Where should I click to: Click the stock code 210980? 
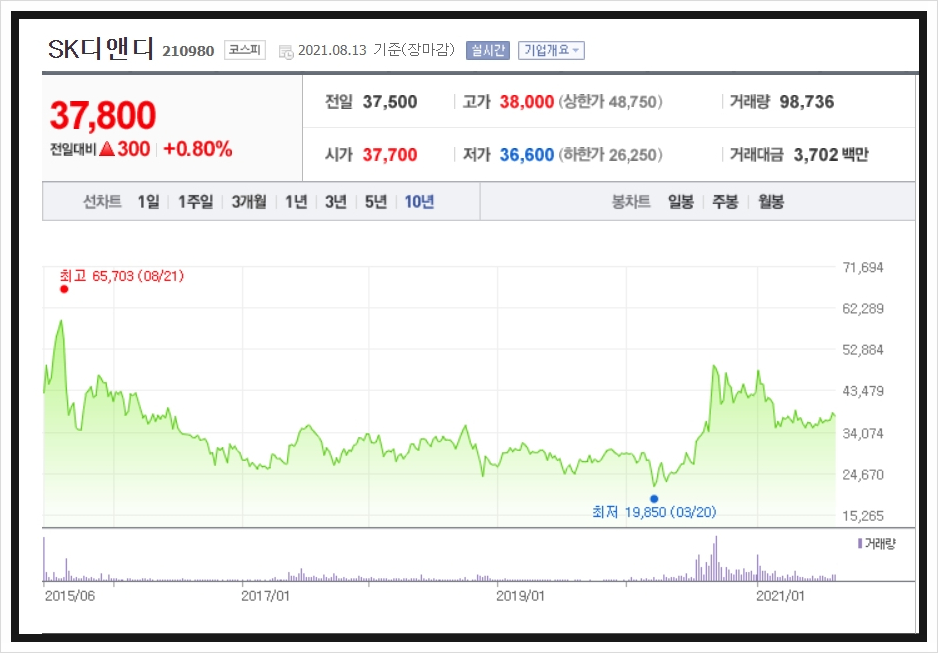pyautogui.click(x=188, y=51)
